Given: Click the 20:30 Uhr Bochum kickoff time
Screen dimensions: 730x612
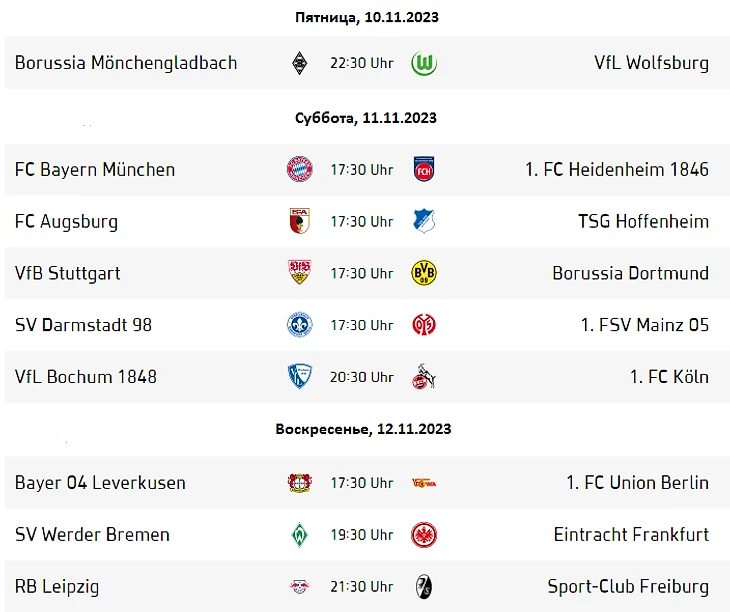Looking at the screenshot, I should coord(361,377).
